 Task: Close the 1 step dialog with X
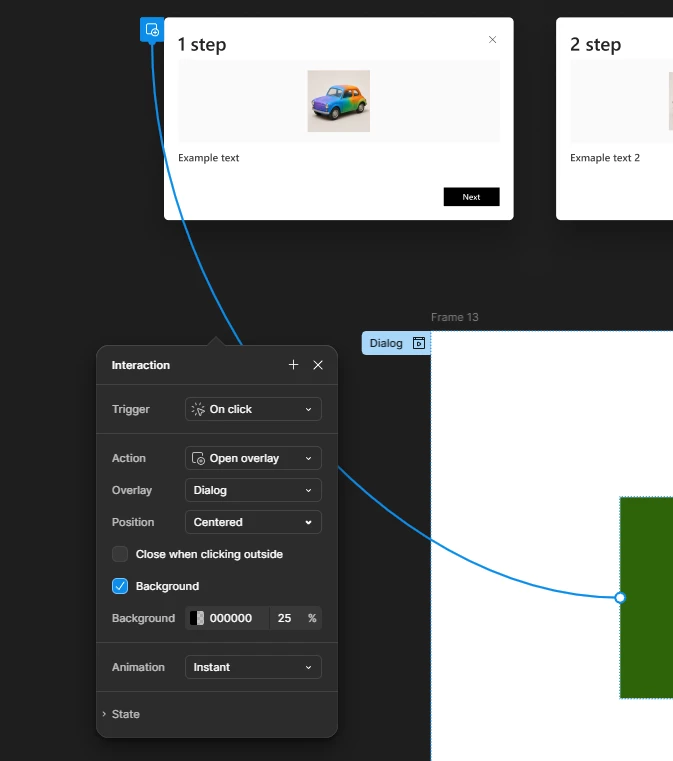tap(492, 39)
